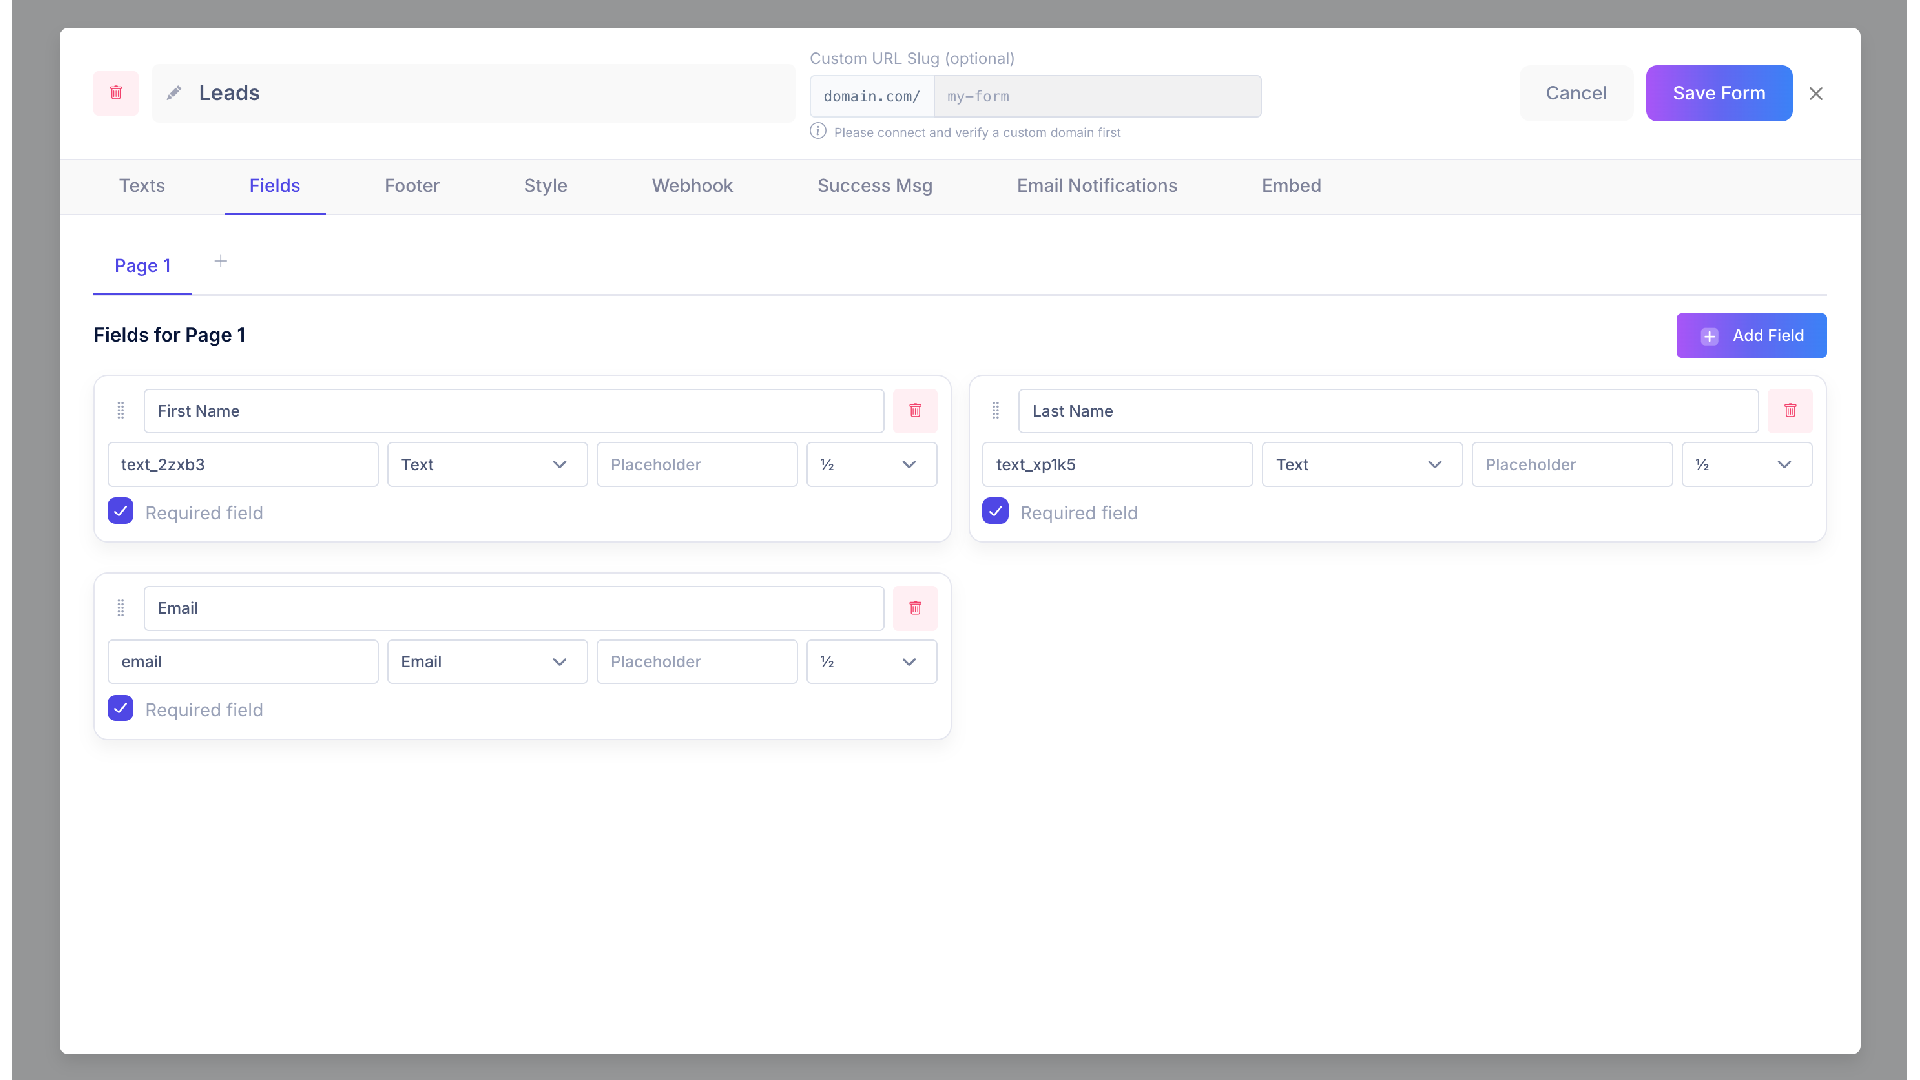Viewport: 1920px width, 1080px height.
Task: Close the form editor with X
Action: coord(1816,93)
